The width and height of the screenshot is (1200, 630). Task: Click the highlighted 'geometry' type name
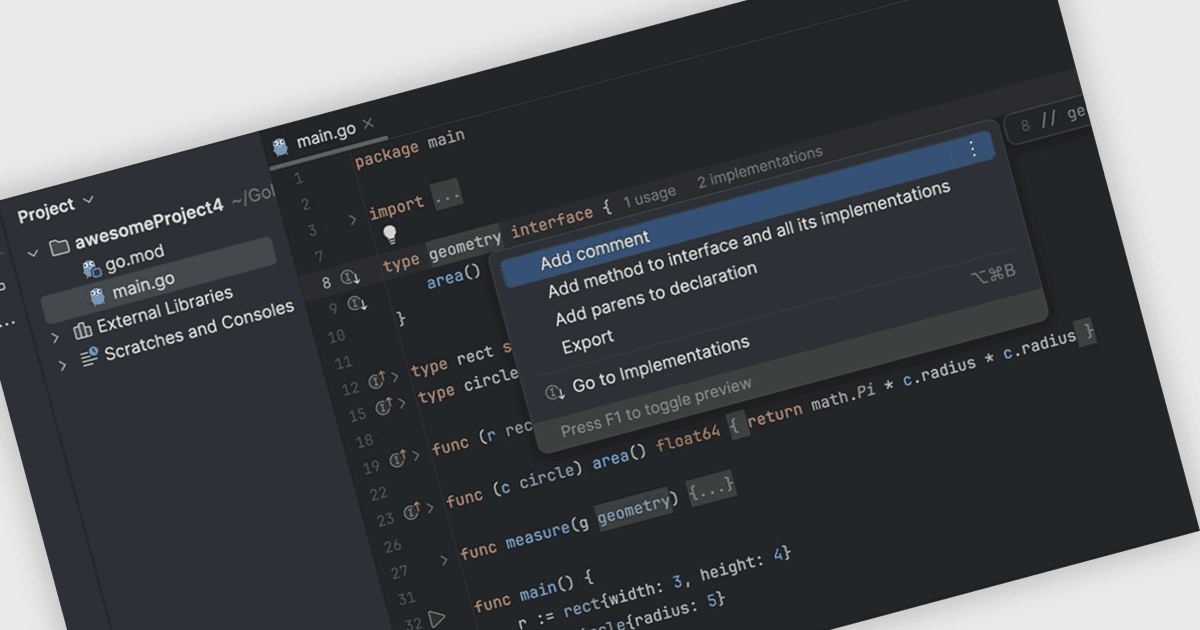[465, 245]
